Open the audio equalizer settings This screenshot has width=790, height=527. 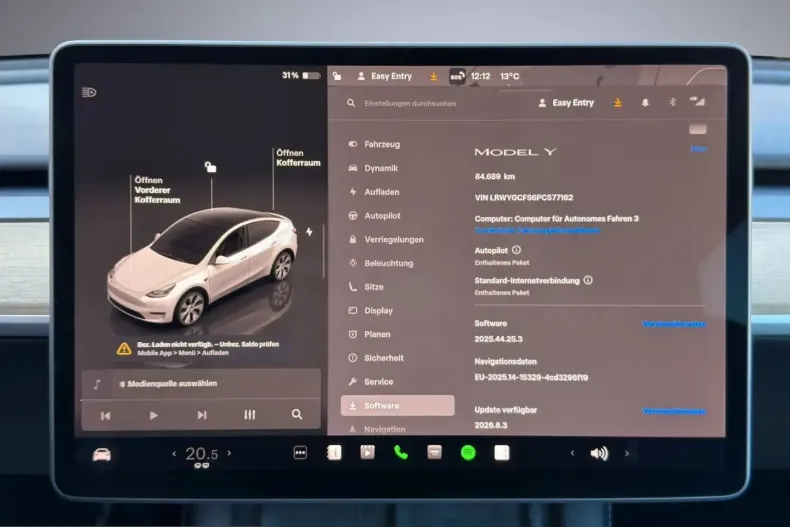(249, 415)
